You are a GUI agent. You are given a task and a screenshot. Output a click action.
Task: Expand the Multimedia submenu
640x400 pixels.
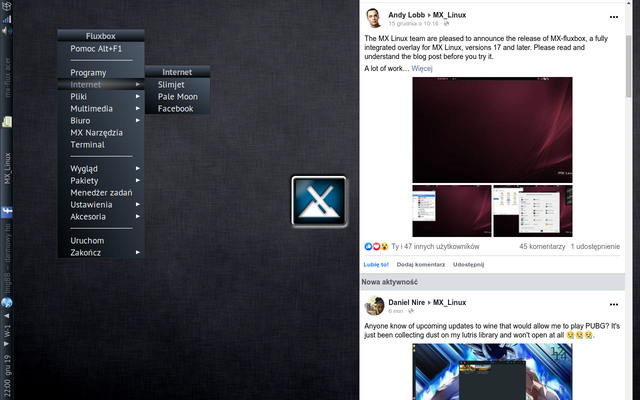pos(101,109)
